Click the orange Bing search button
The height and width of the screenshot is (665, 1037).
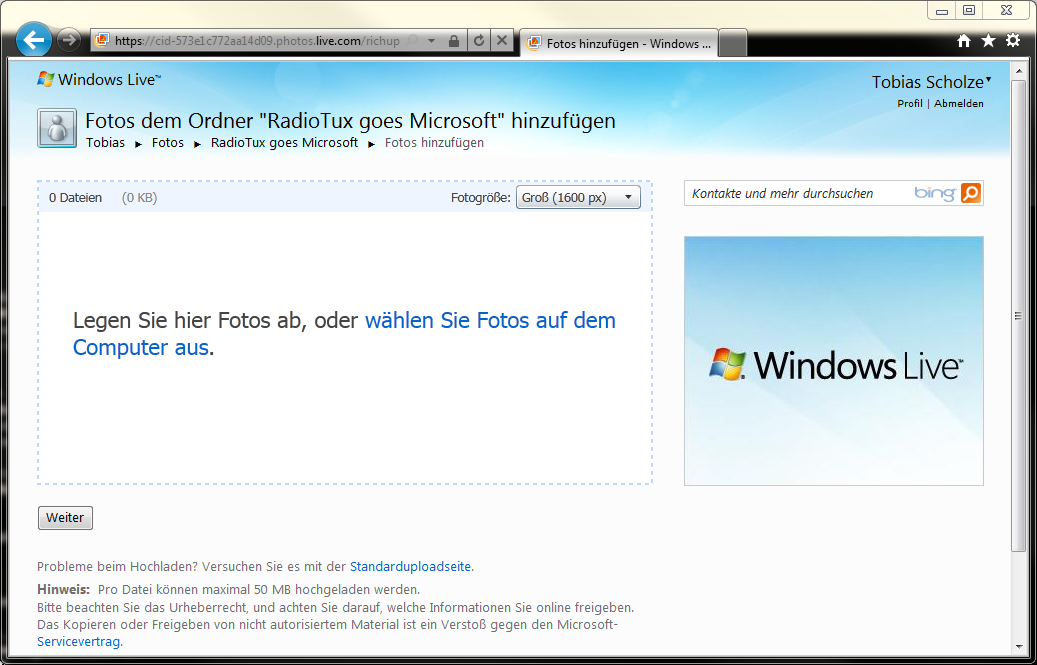coord(971,193)
